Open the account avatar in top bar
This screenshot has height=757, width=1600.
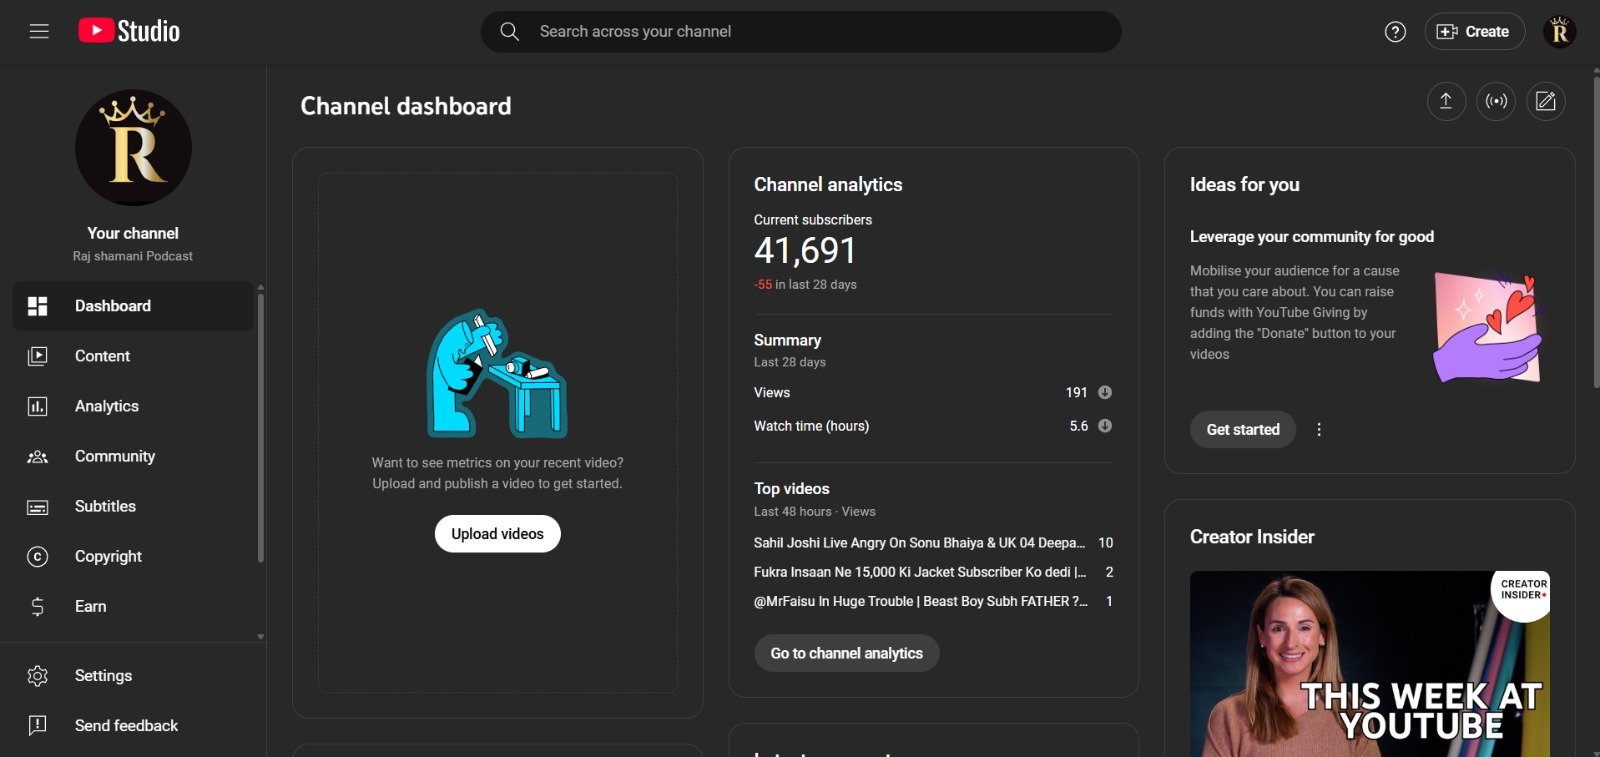(1559, 32)
